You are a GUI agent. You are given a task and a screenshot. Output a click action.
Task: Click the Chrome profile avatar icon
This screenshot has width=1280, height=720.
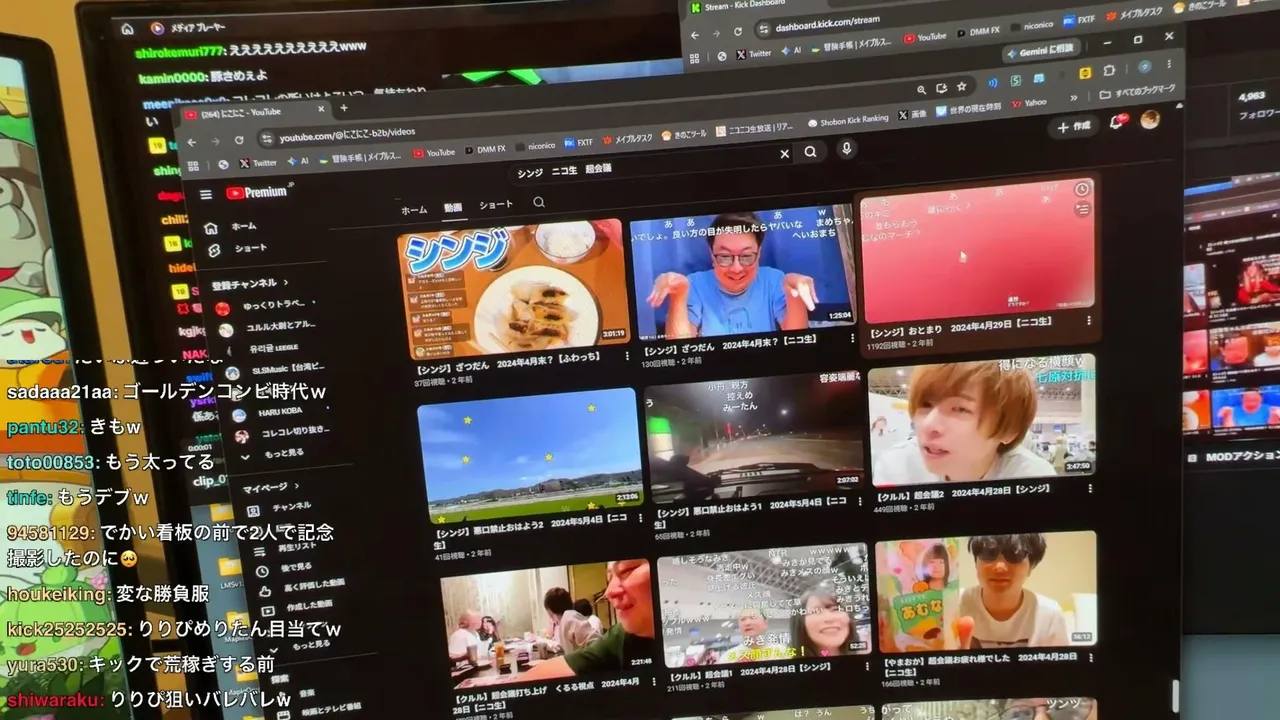tap(1145, 68)
